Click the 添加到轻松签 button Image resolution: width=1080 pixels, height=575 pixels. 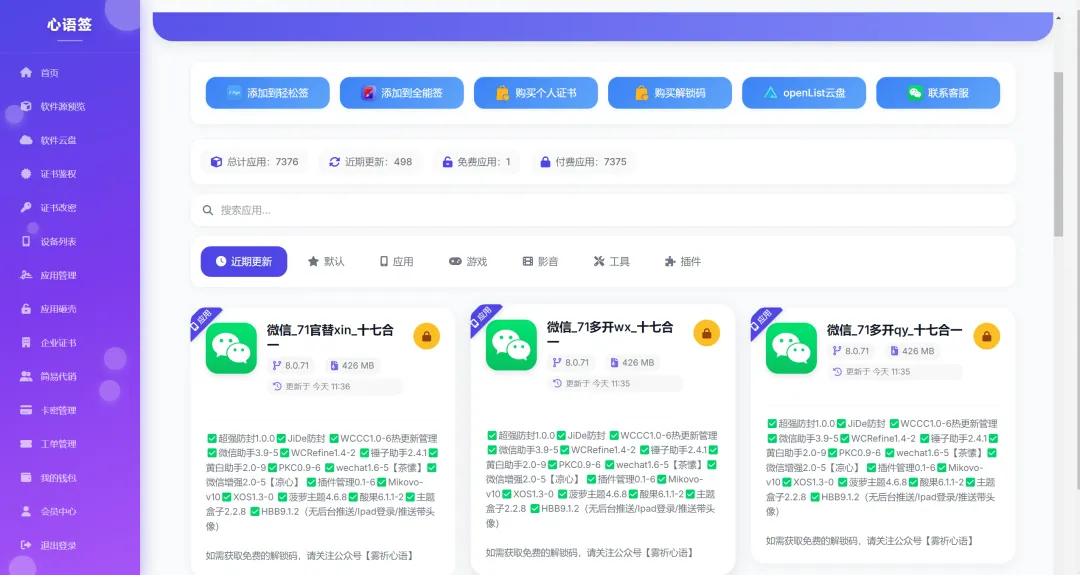(x=267, y=93)
